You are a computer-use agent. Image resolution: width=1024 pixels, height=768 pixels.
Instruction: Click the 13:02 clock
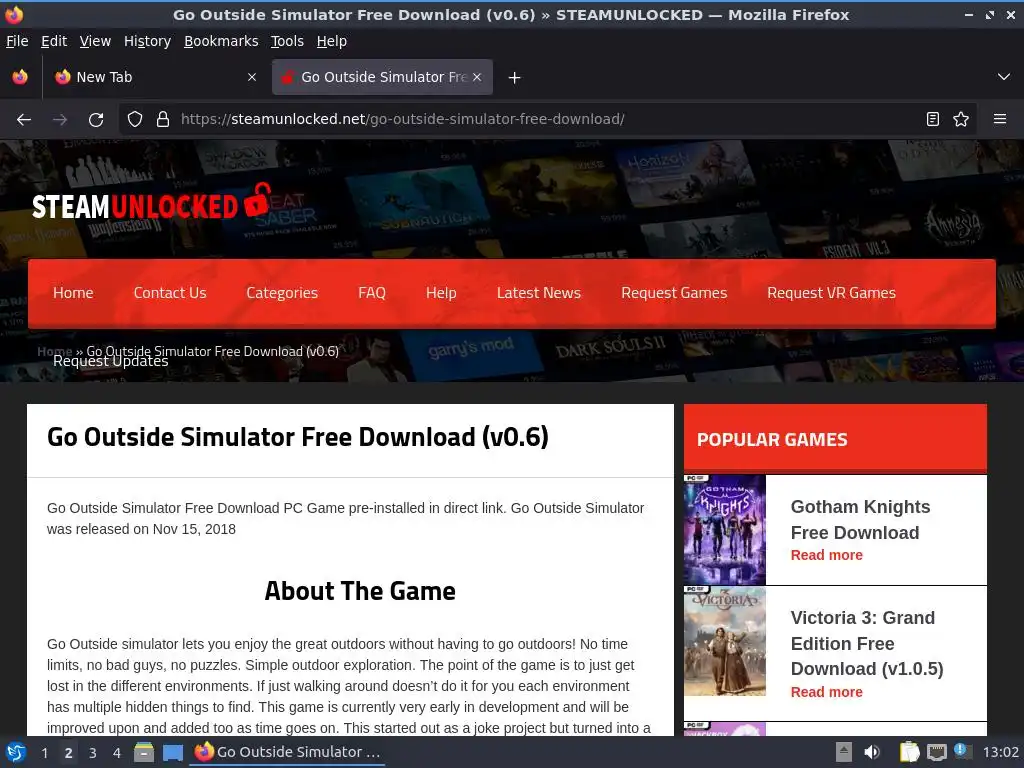1000,752
